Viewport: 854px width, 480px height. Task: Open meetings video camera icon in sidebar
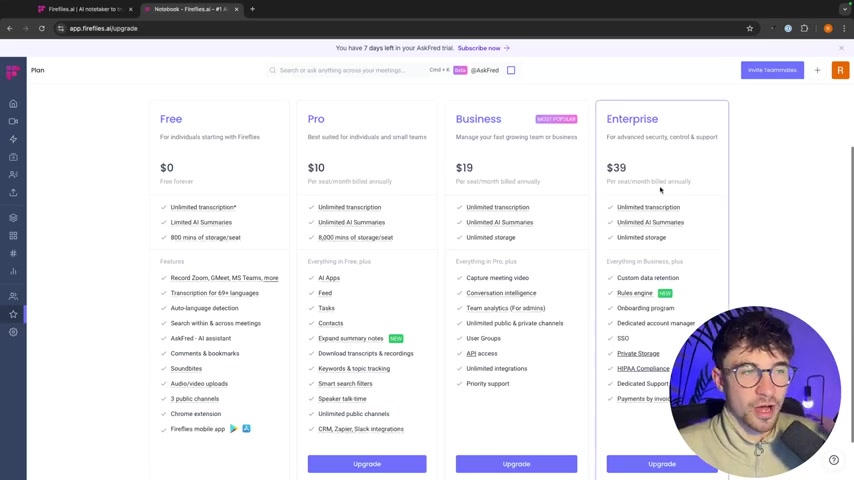click(x=13, y=121)
